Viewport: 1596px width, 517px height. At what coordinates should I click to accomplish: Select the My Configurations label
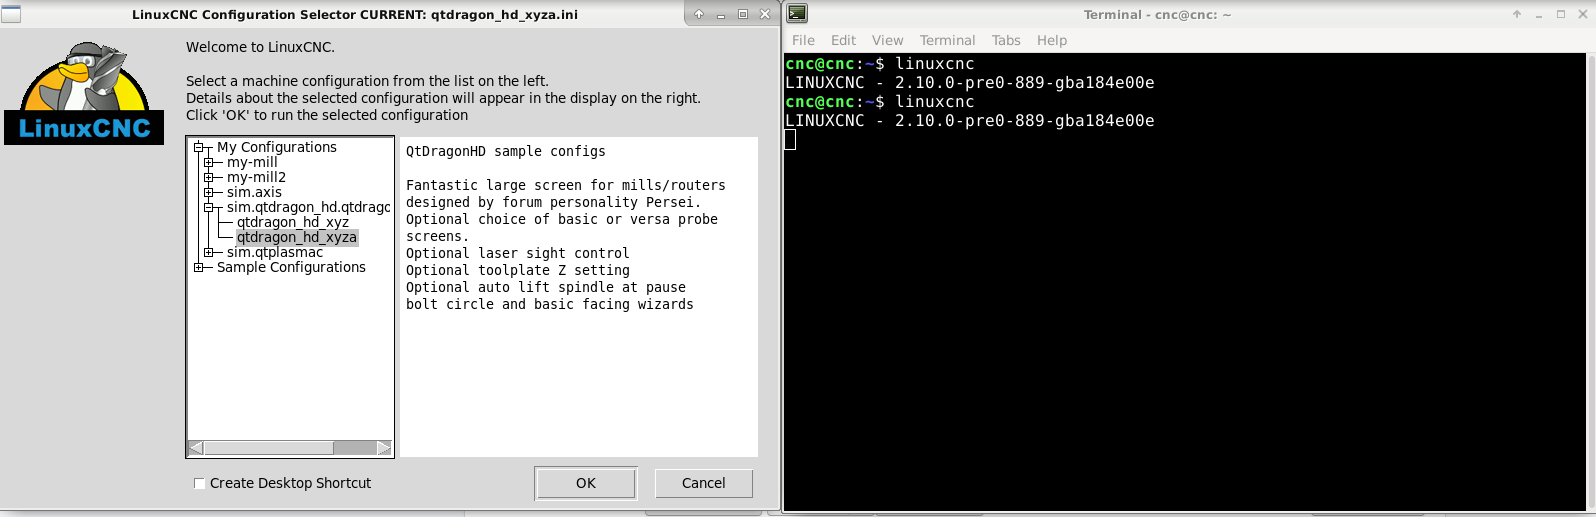point(277,147)
